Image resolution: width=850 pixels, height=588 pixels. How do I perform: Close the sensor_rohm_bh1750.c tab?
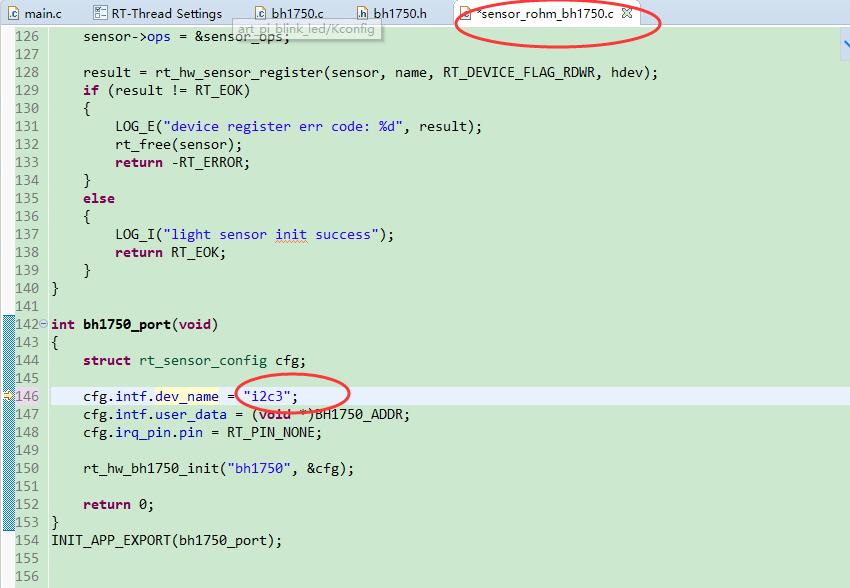tap(627, 13)
